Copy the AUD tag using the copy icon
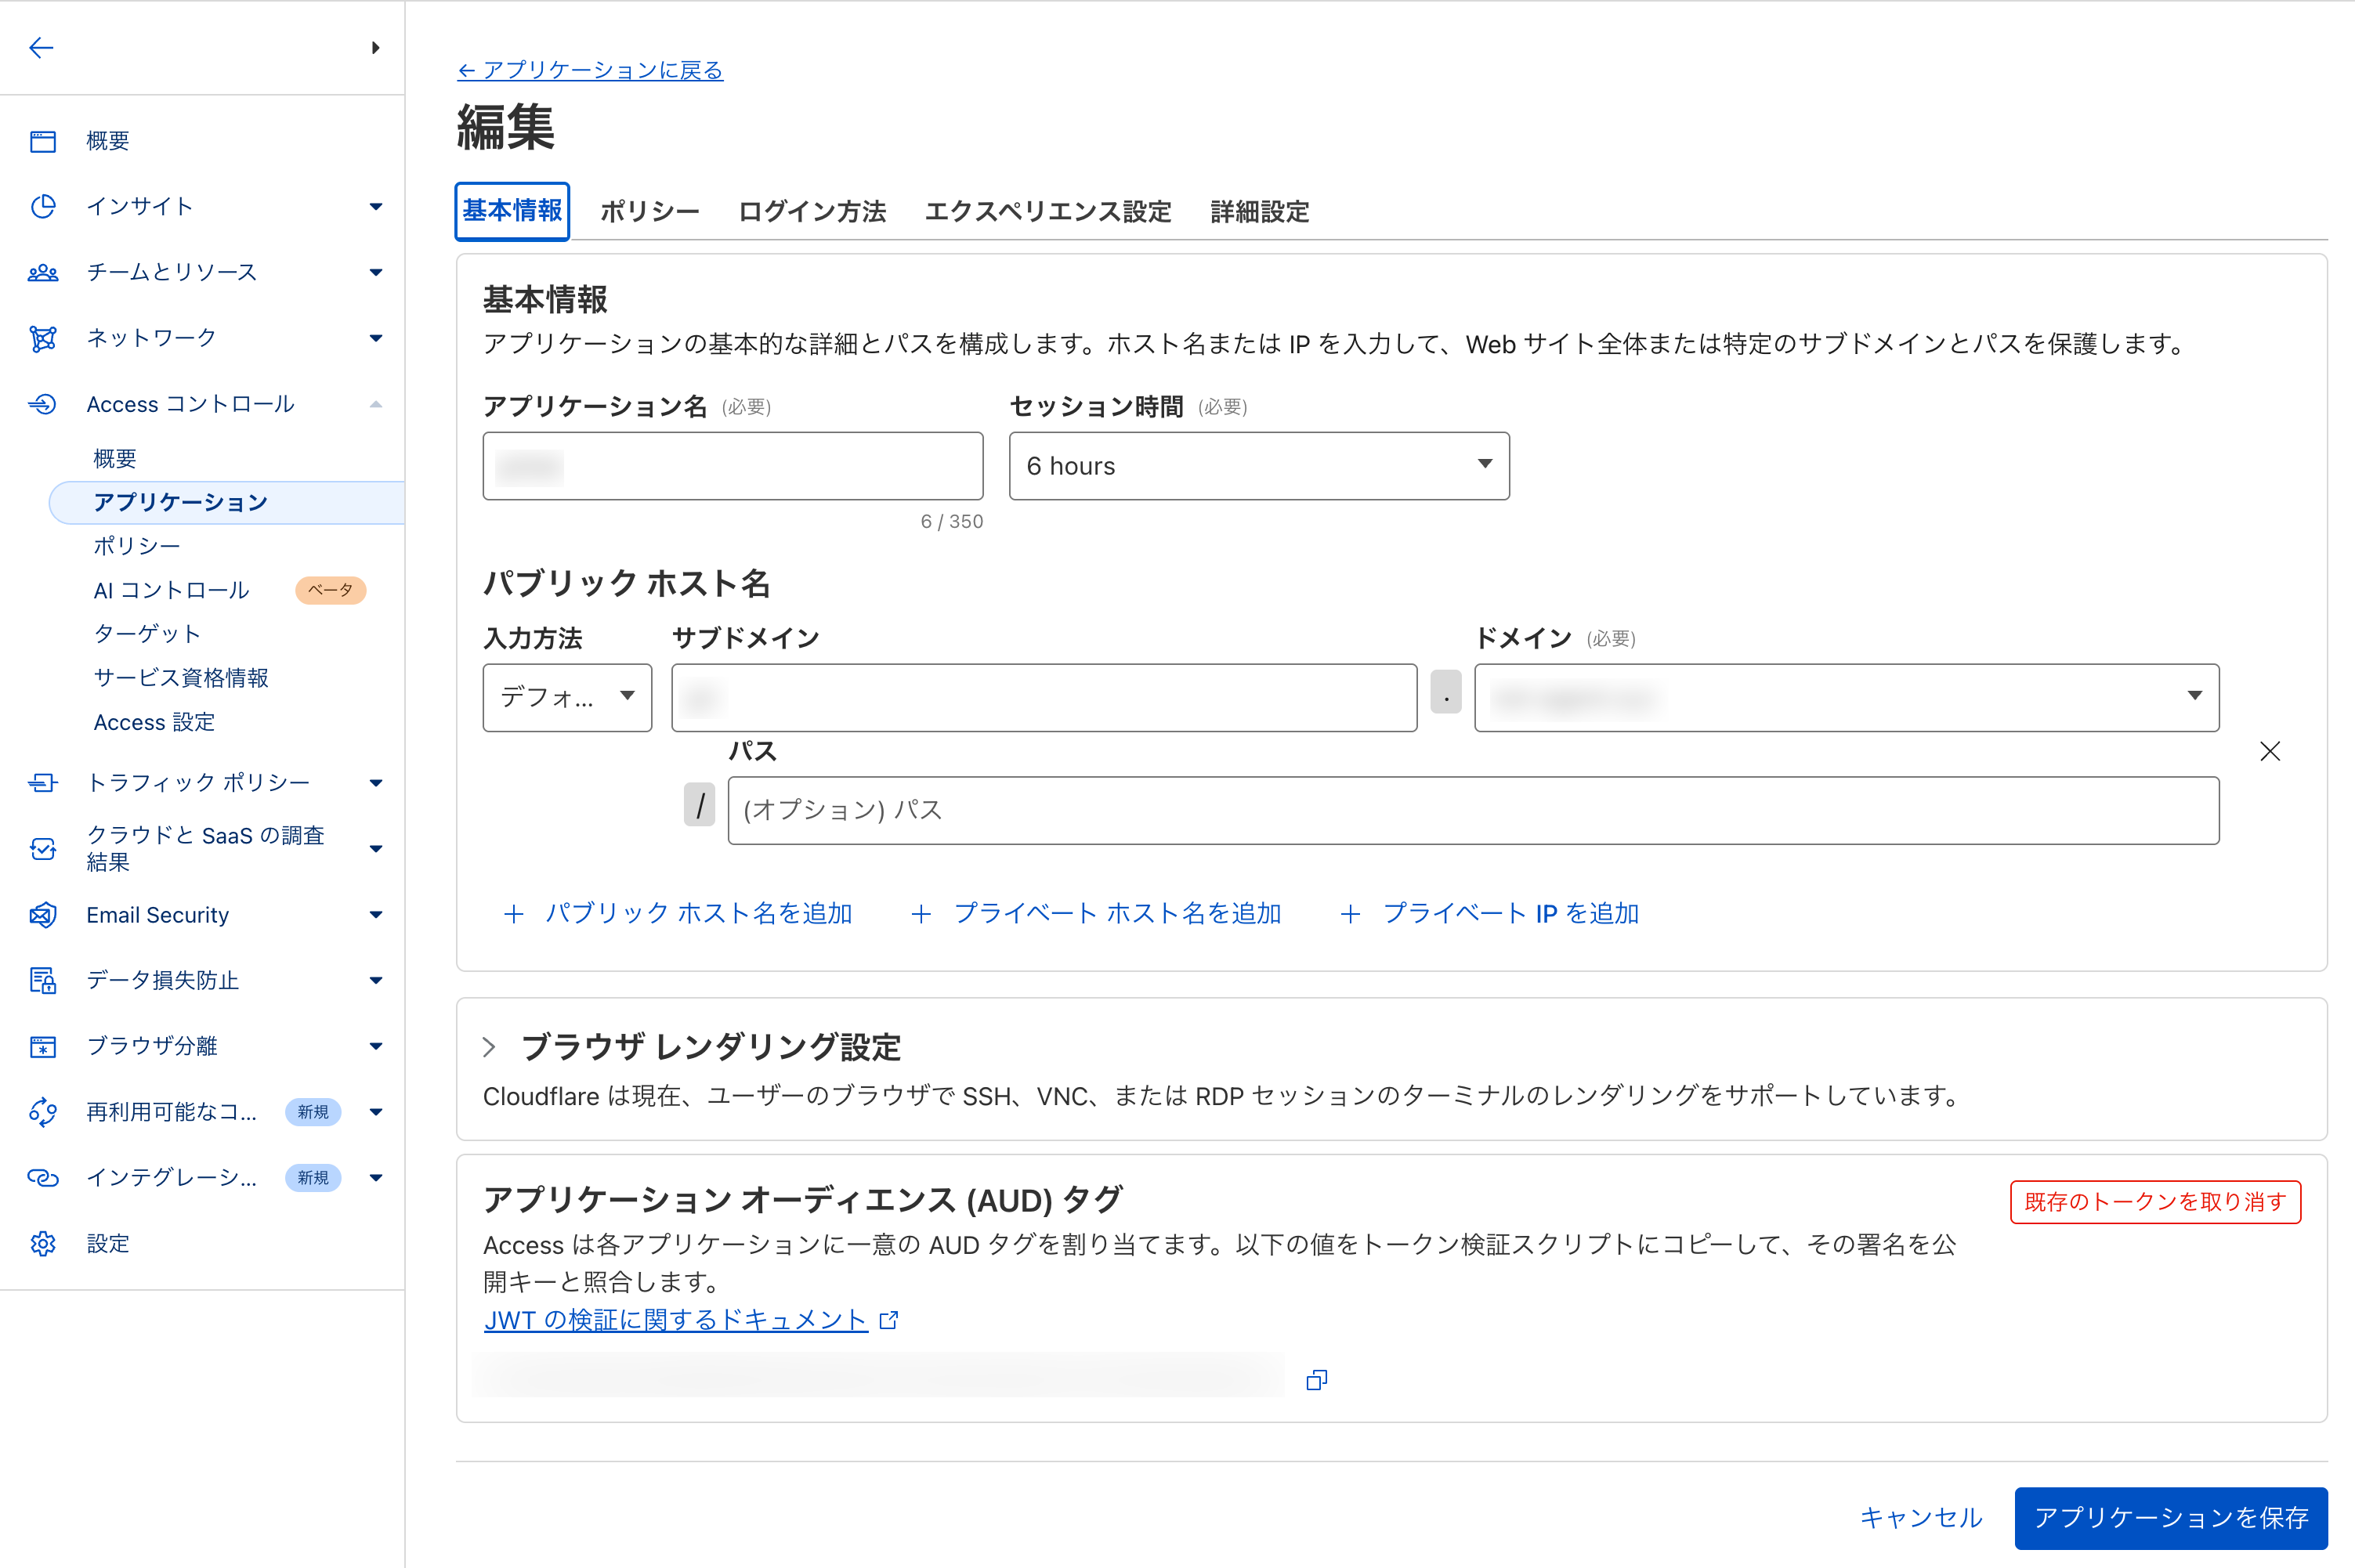This screenshot has height=1568, width=2355. tap(1316, 1380)
